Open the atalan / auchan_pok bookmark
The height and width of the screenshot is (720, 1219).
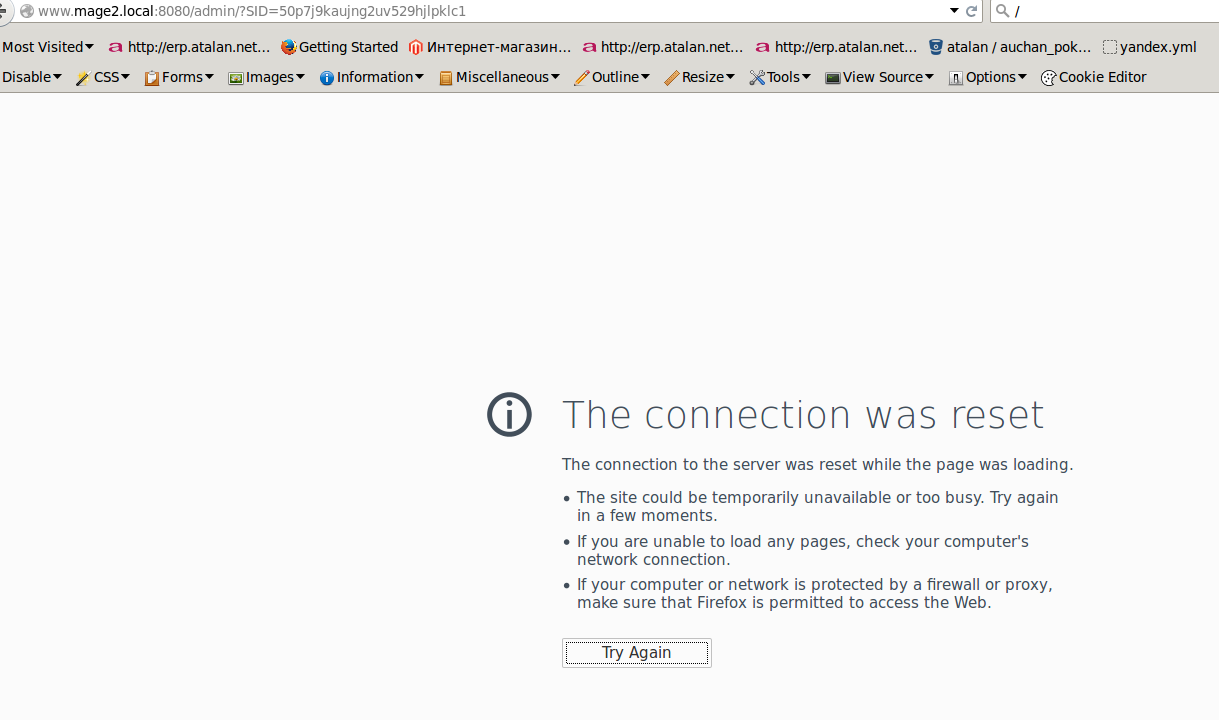pos(1010,47)
